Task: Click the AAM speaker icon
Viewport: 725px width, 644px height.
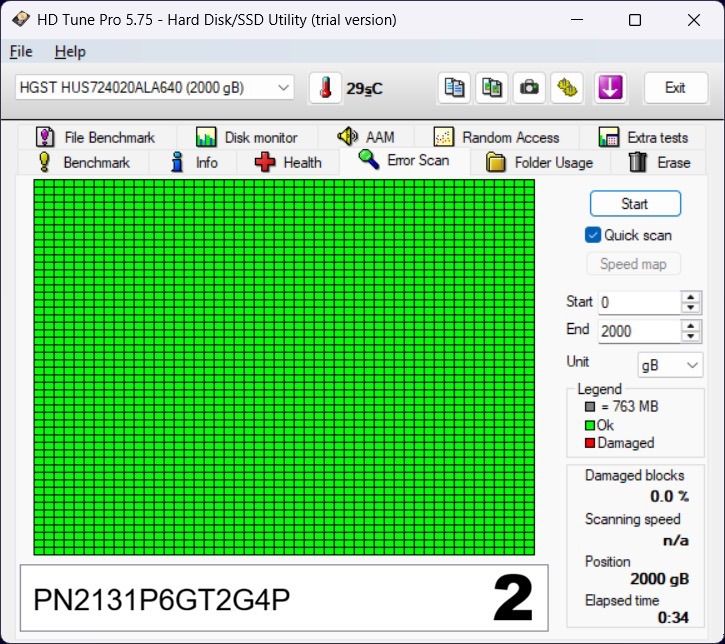Action: tap(347, 136)
